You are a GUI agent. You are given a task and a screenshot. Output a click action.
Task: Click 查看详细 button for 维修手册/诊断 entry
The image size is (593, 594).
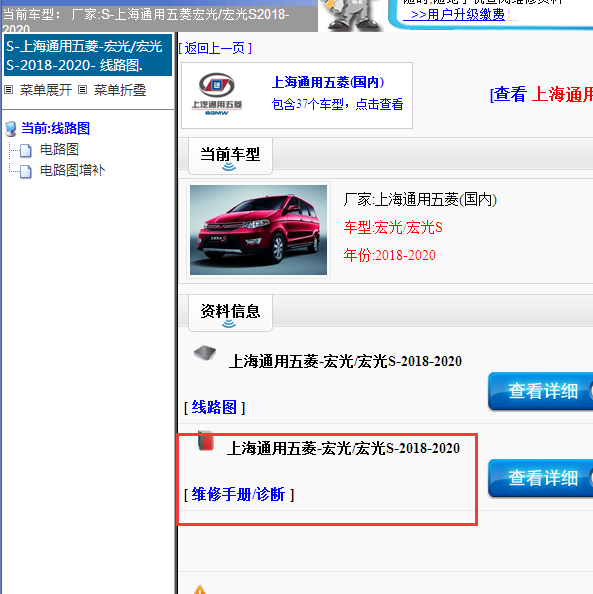541,478
